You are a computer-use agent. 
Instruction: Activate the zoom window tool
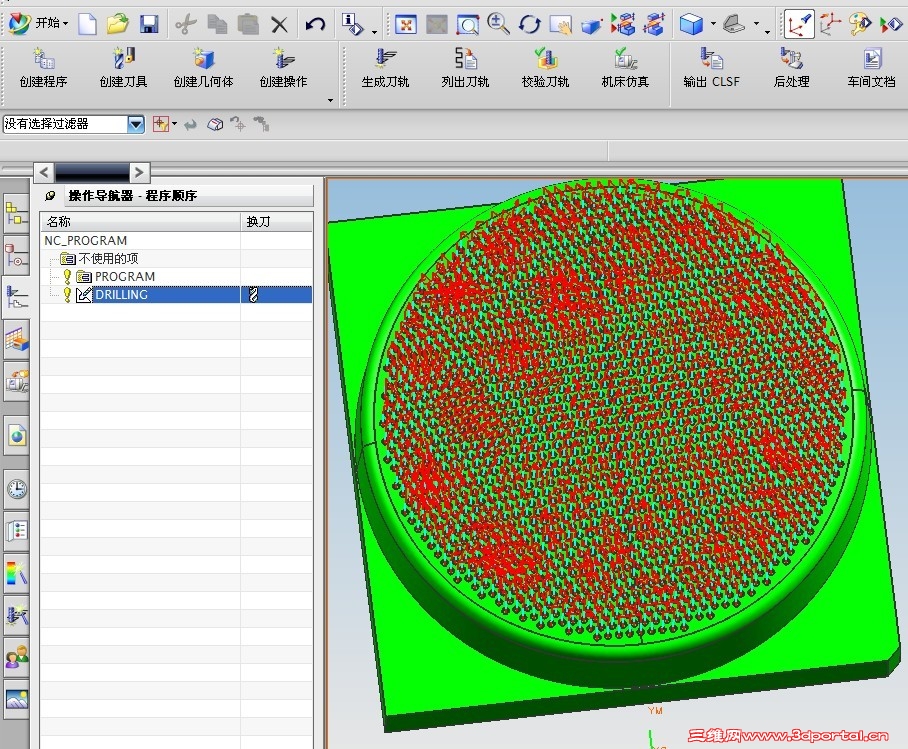point(467,24)
